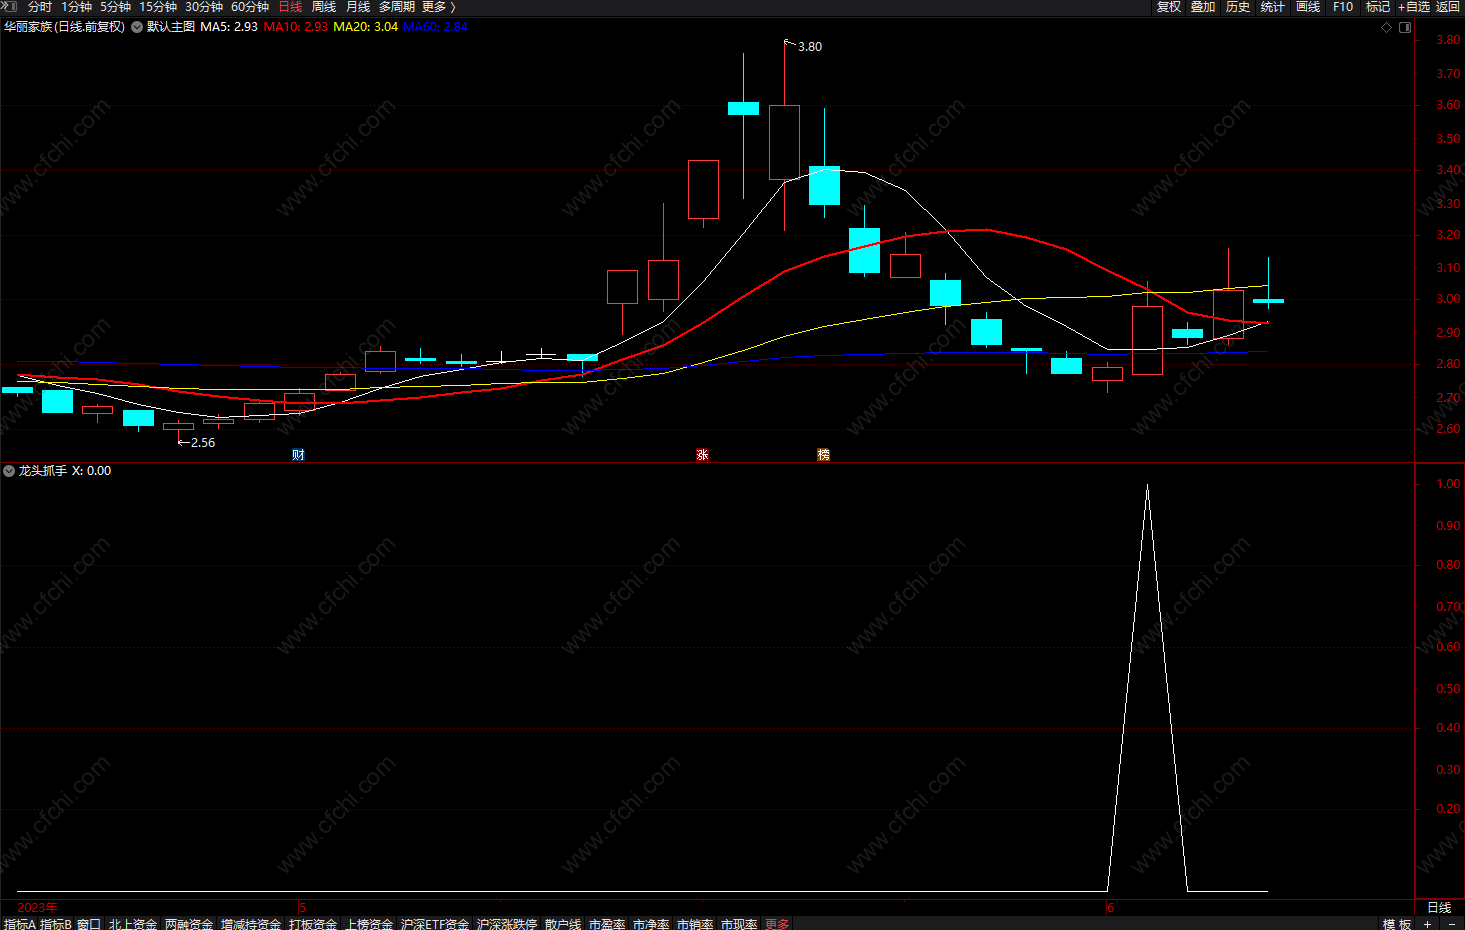Add stock with the +自选 button
Image resolution: width=1465 pixels, height=930 pixels.
pyautogui.click(x=1413, y=7)
